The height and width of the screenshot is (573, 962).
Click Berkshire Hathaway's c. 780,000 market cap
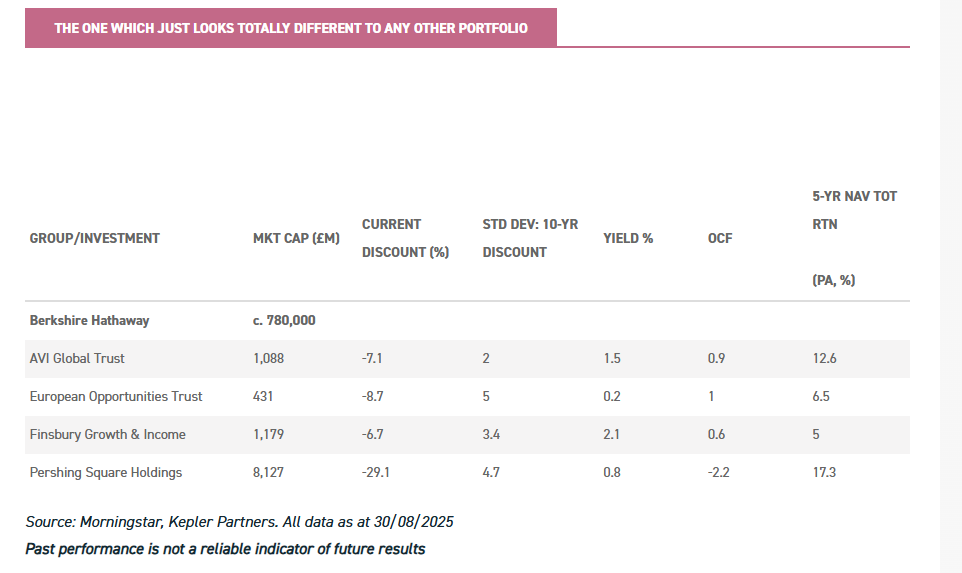[x=285, y=320]
